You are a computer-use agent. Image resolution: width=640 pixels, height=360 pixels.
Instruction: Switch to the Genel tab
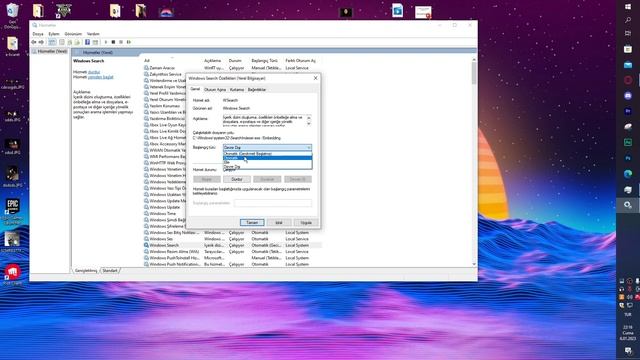coord(196,89)
